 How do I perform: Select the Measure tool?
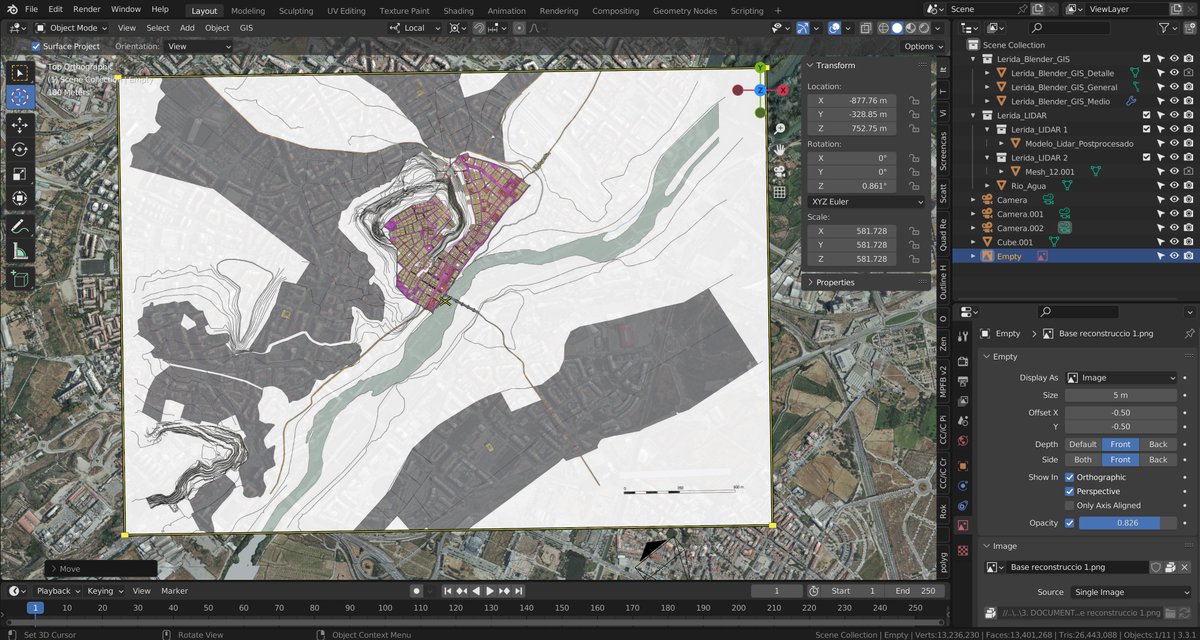click(20, 252)
